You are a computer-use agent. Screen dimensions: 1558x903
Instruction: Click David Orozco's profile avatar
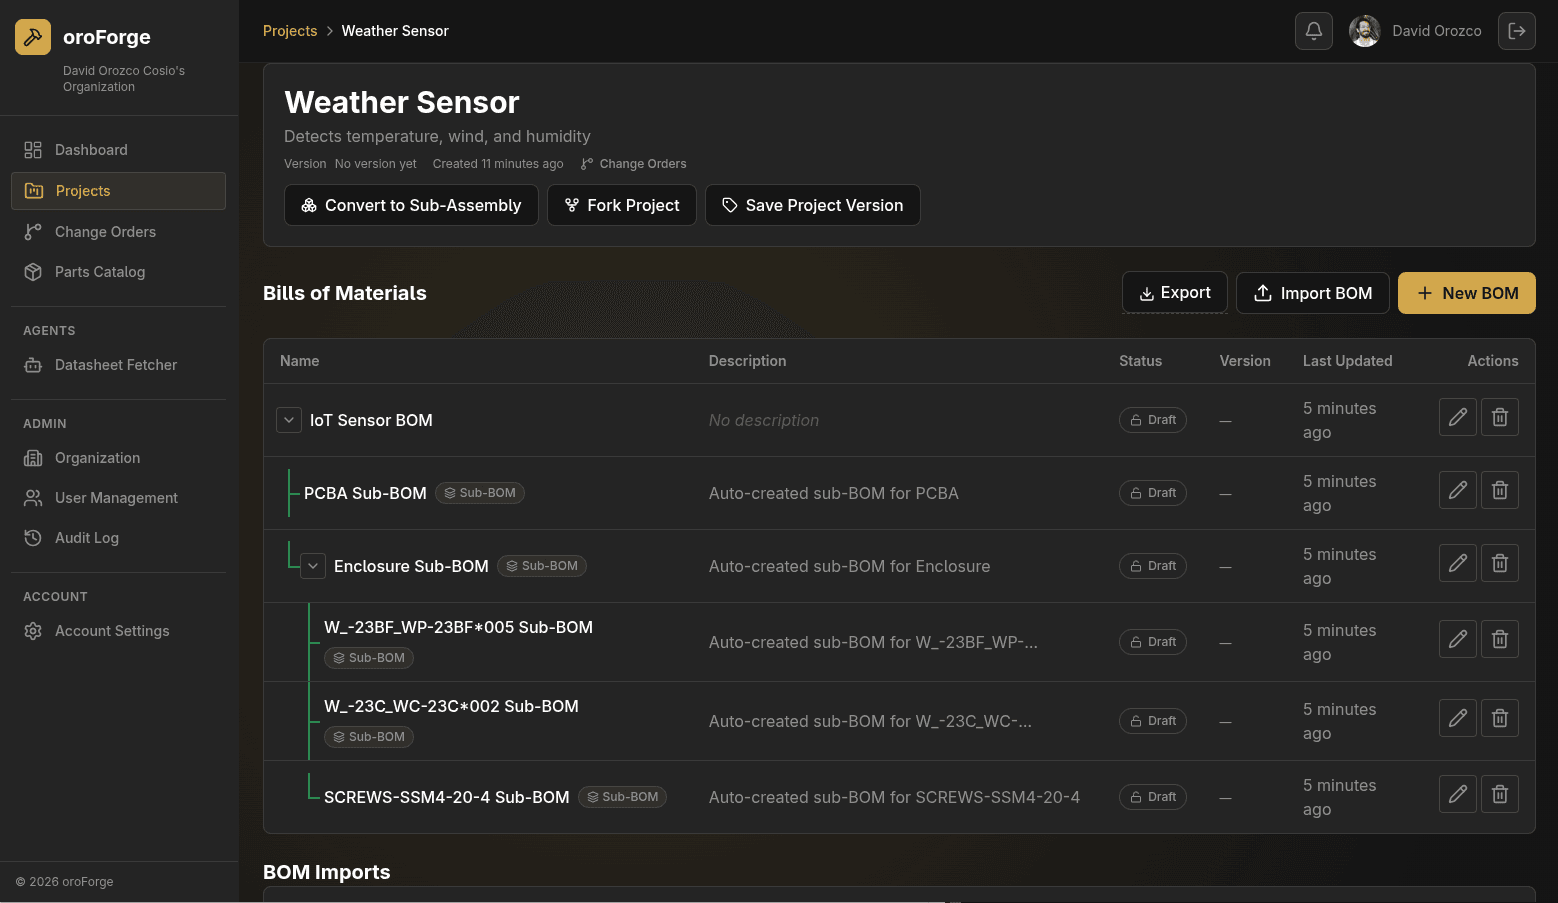tap(1365, 31)
